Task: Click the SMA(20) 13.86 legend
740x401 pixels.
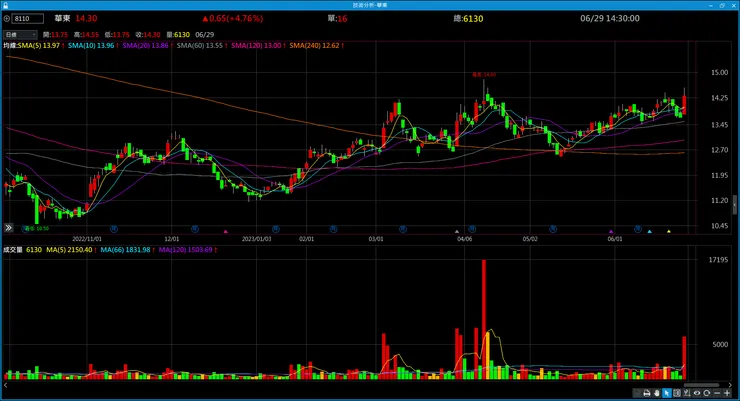Action: [145, 46]
